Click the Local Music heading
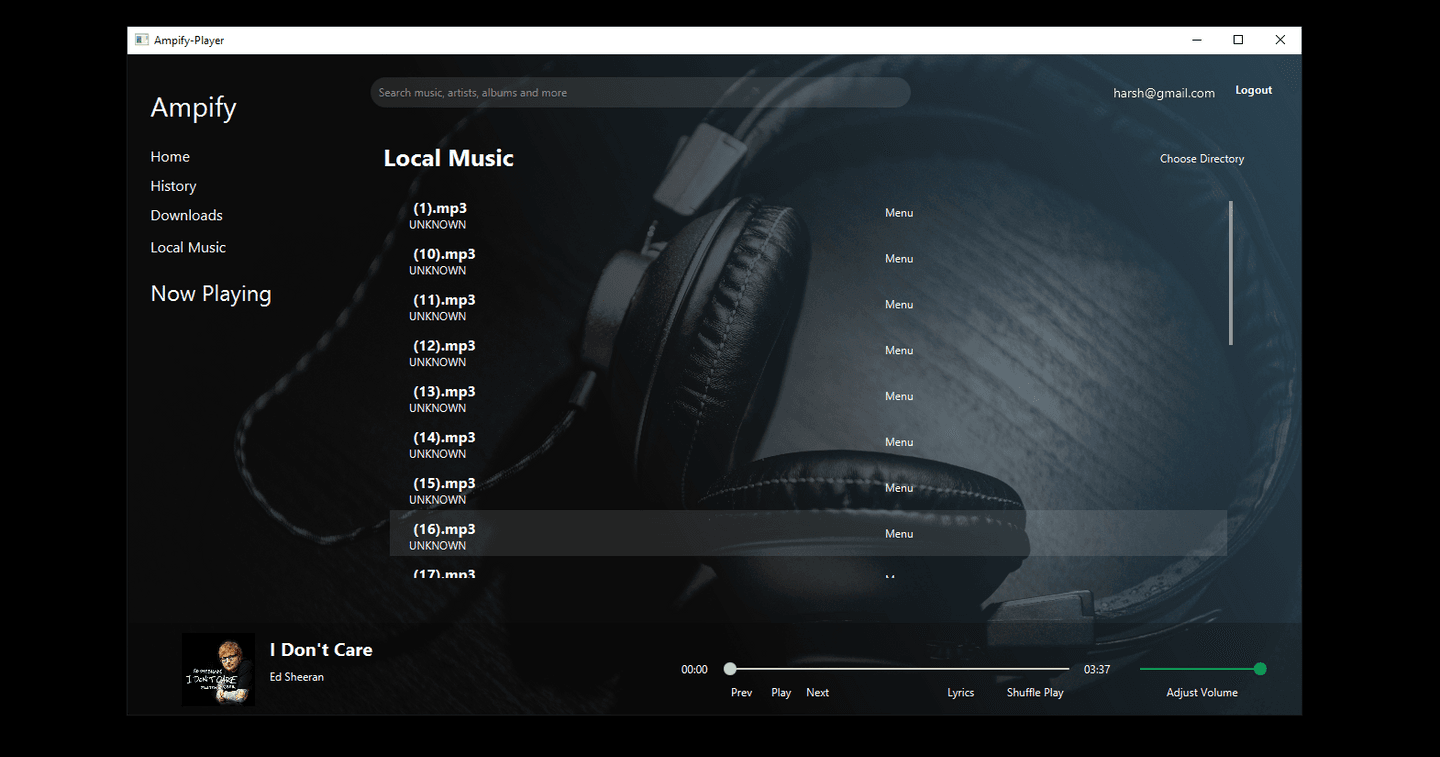Viewport: 1440px width, 757px height. [449, 158]
